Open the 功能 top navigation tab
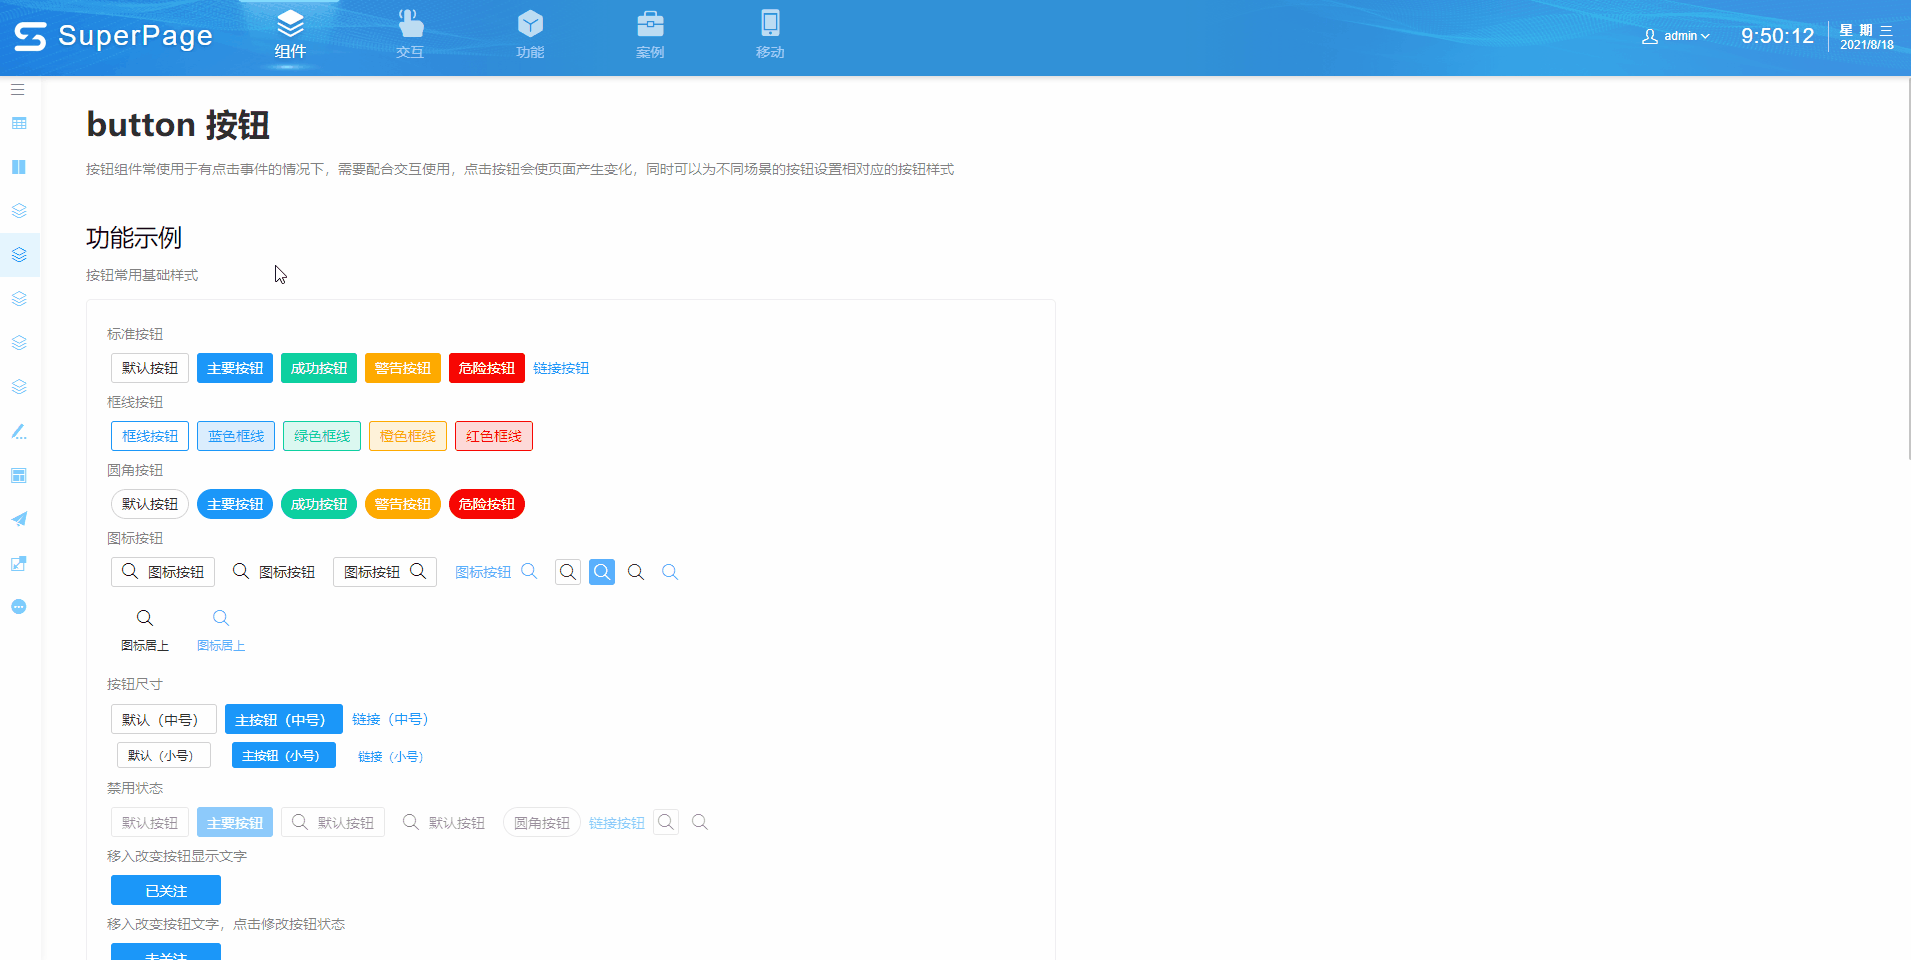 point(530,35)
